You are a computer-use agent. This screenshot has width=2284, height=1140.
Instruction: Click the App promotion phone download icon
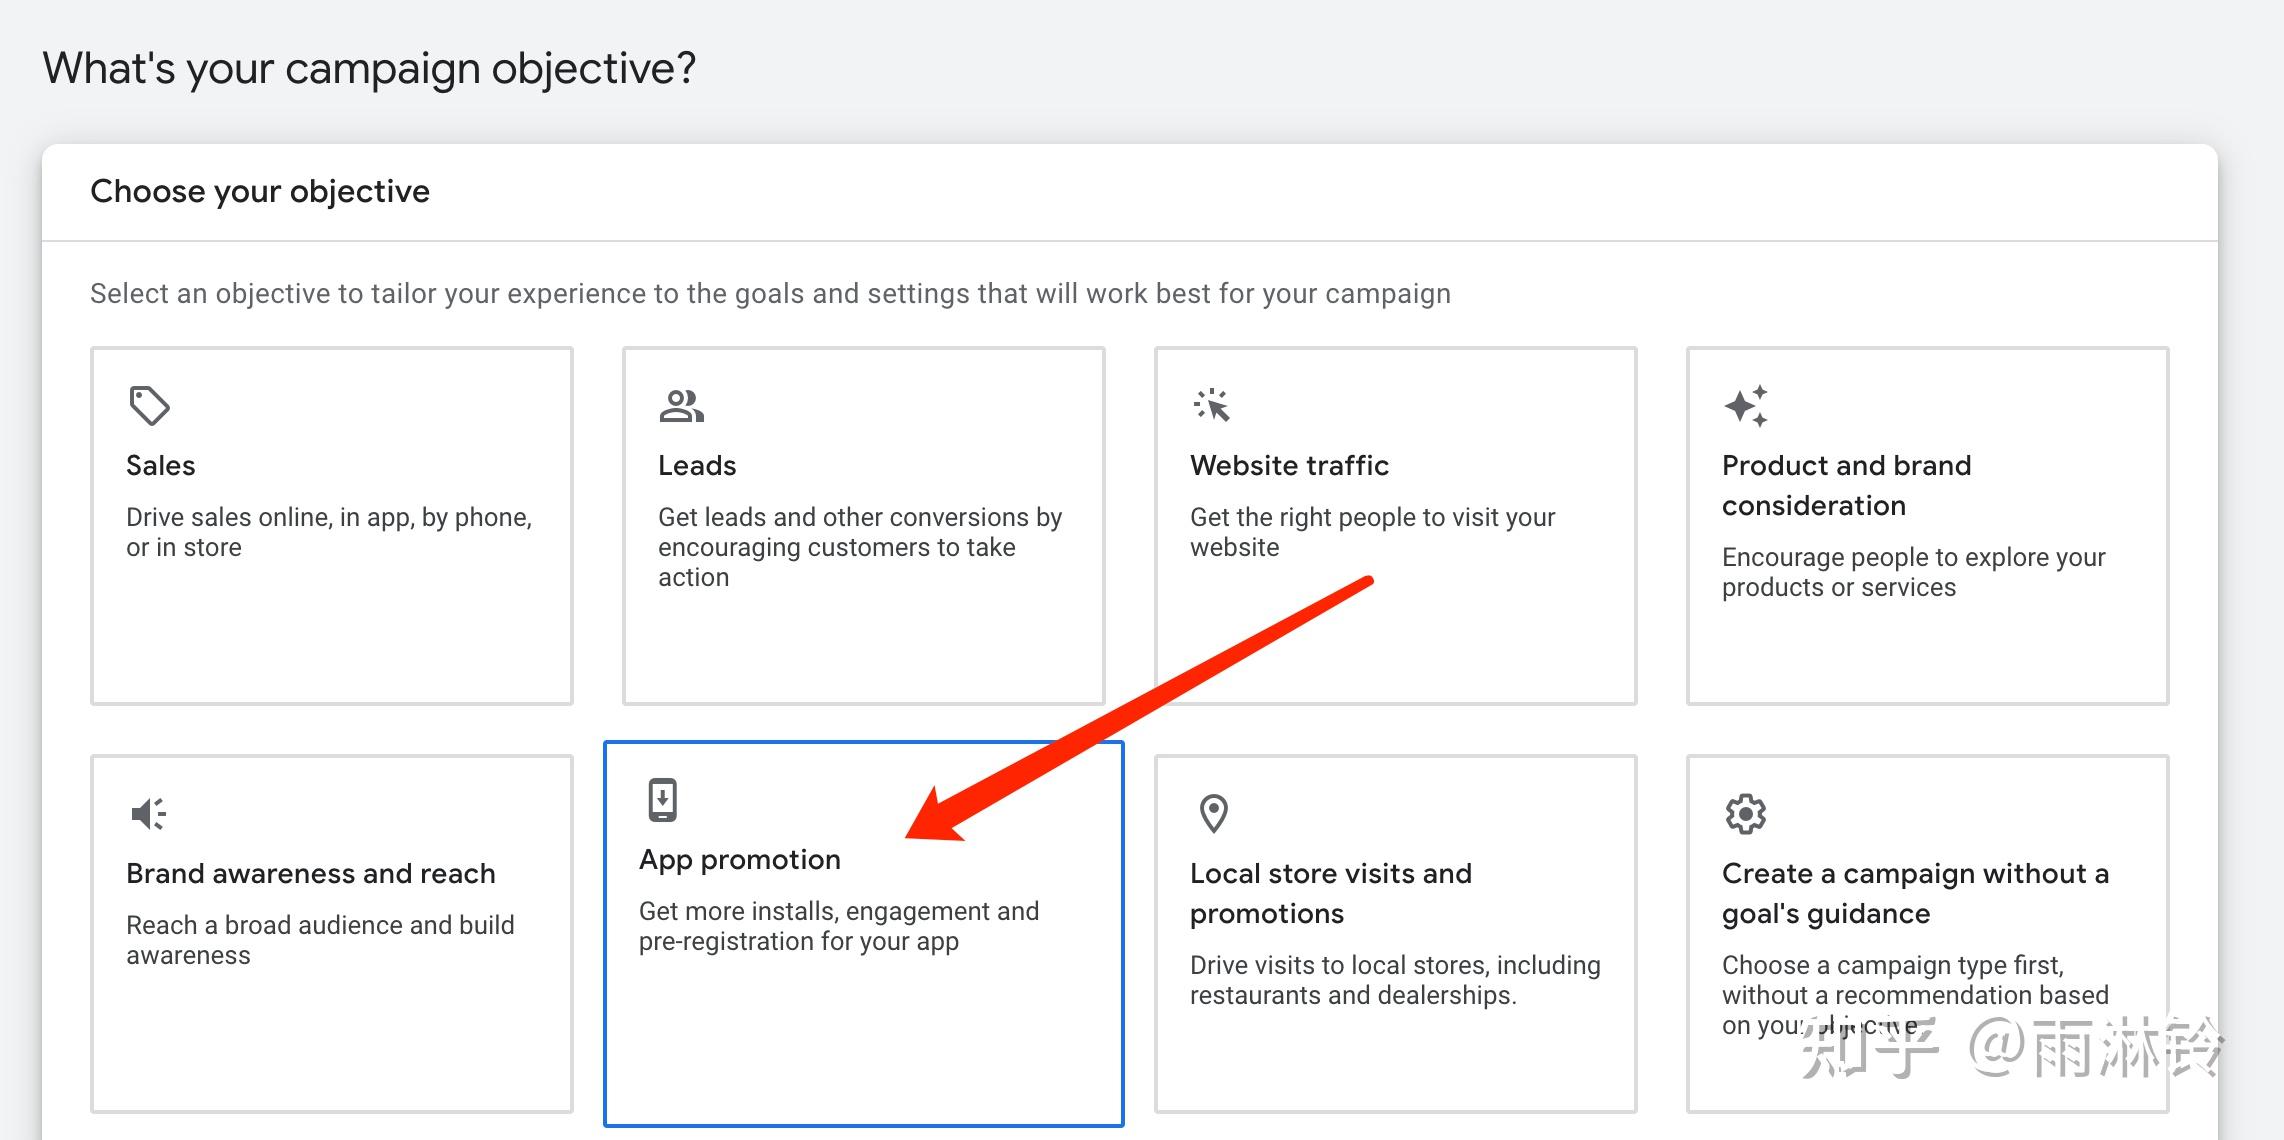coord(662,799)
